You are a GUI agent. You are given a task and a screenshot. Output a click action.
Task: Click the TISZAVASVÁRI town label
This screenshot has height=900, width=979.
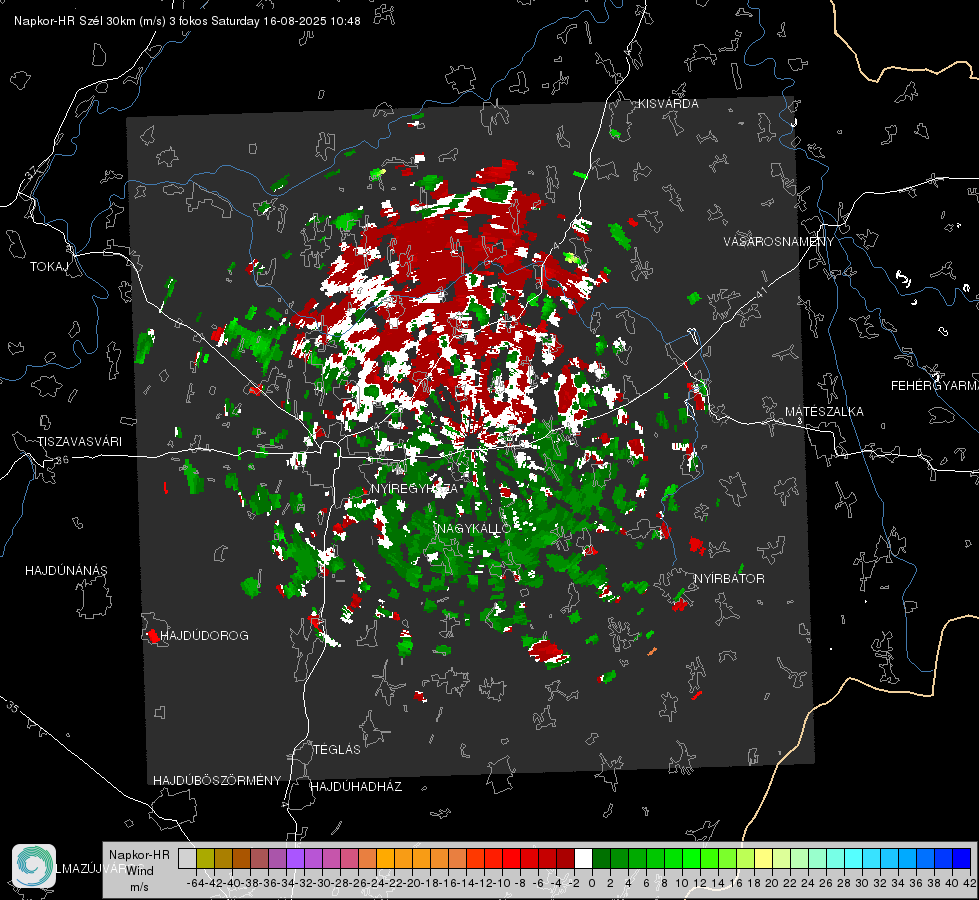click(x=79, y=442)
